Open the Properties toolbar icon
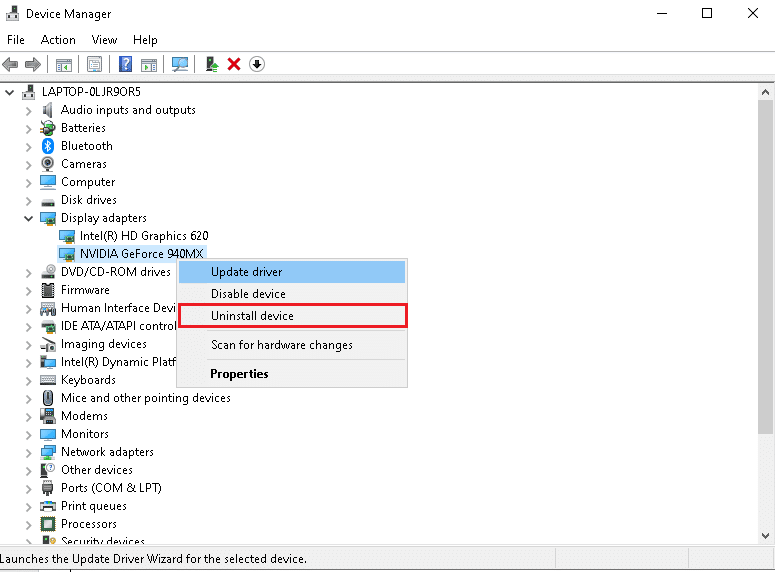 [x=94, y=64]
